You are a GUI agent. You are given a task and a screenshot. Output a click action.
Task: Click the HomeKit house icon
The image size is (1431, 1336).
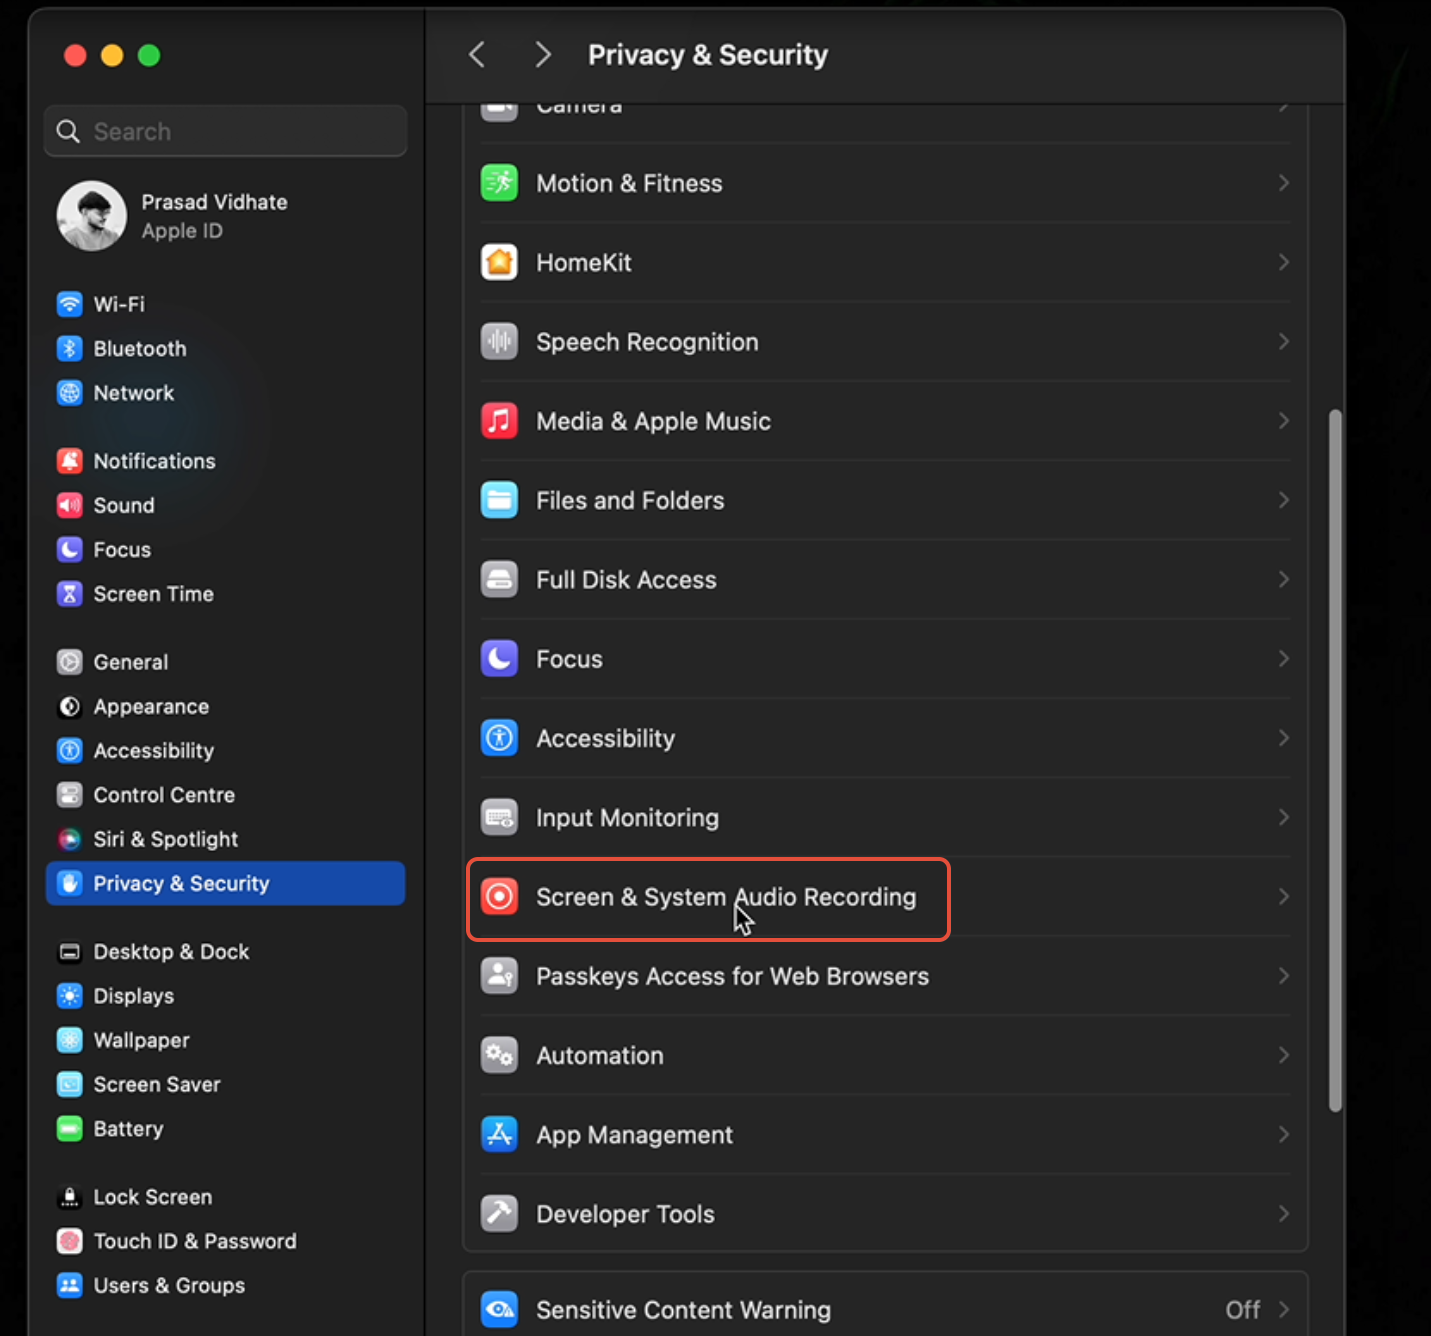click(499, 262)
